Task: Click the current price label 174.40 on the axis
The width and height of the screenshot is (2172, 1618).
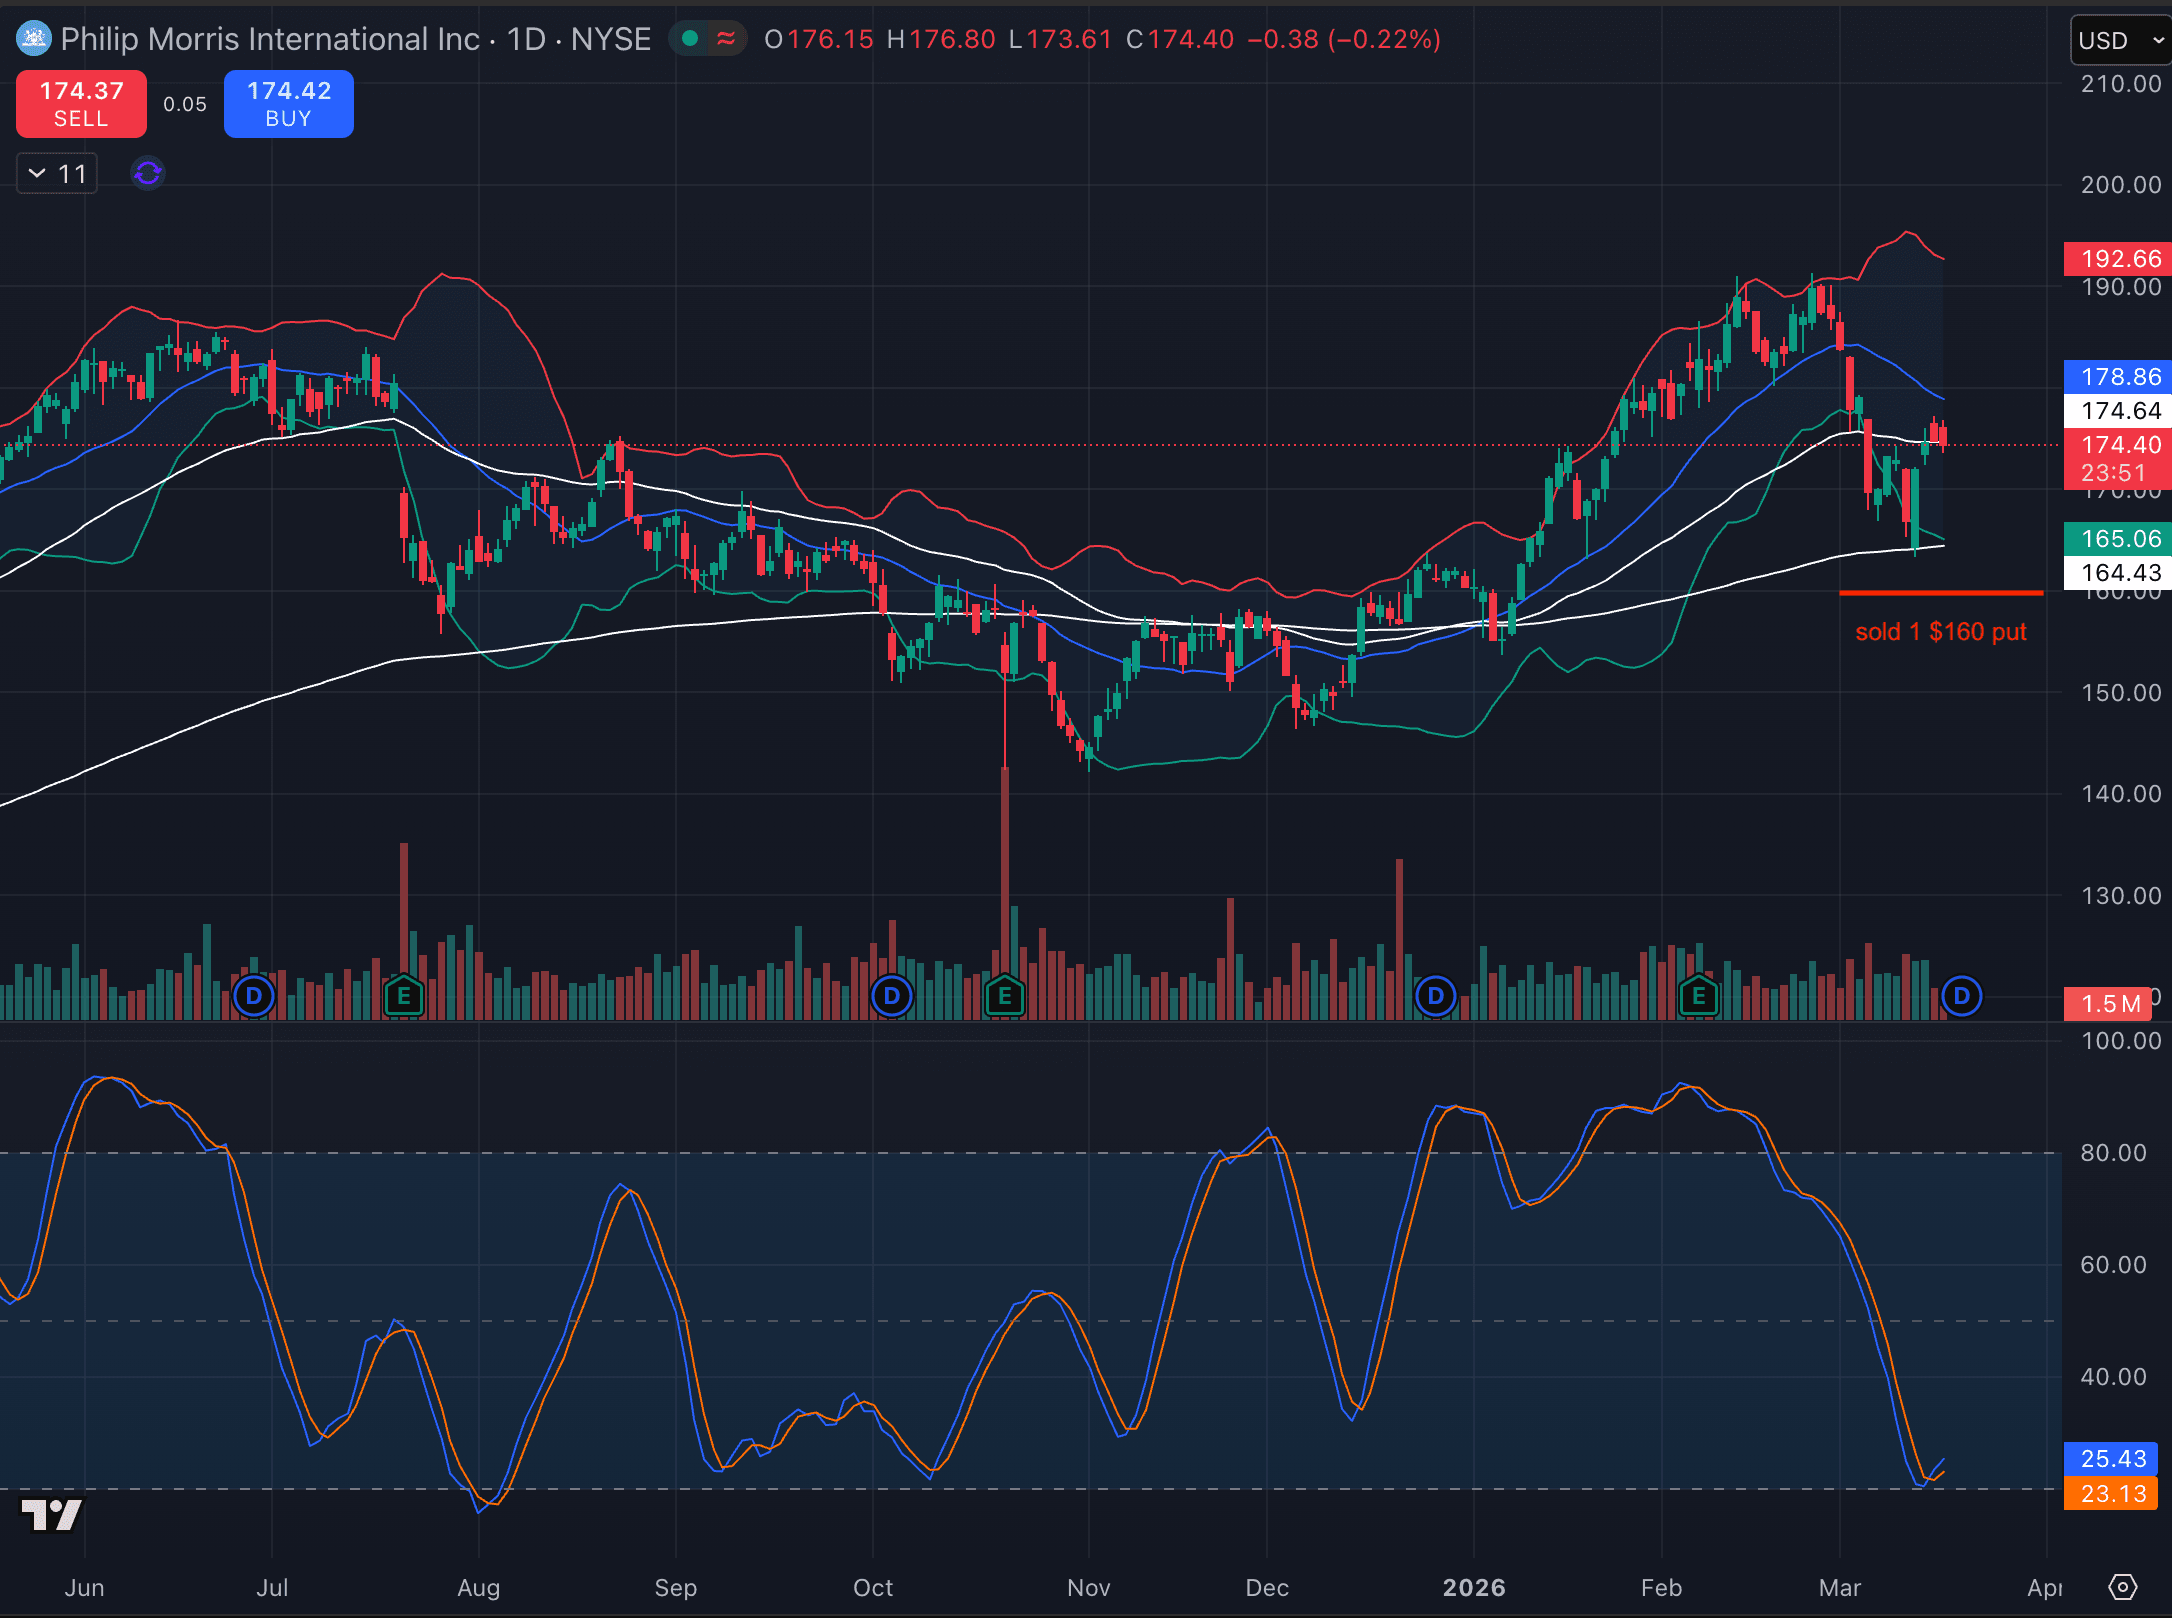Action: [x=2118, y=445]
